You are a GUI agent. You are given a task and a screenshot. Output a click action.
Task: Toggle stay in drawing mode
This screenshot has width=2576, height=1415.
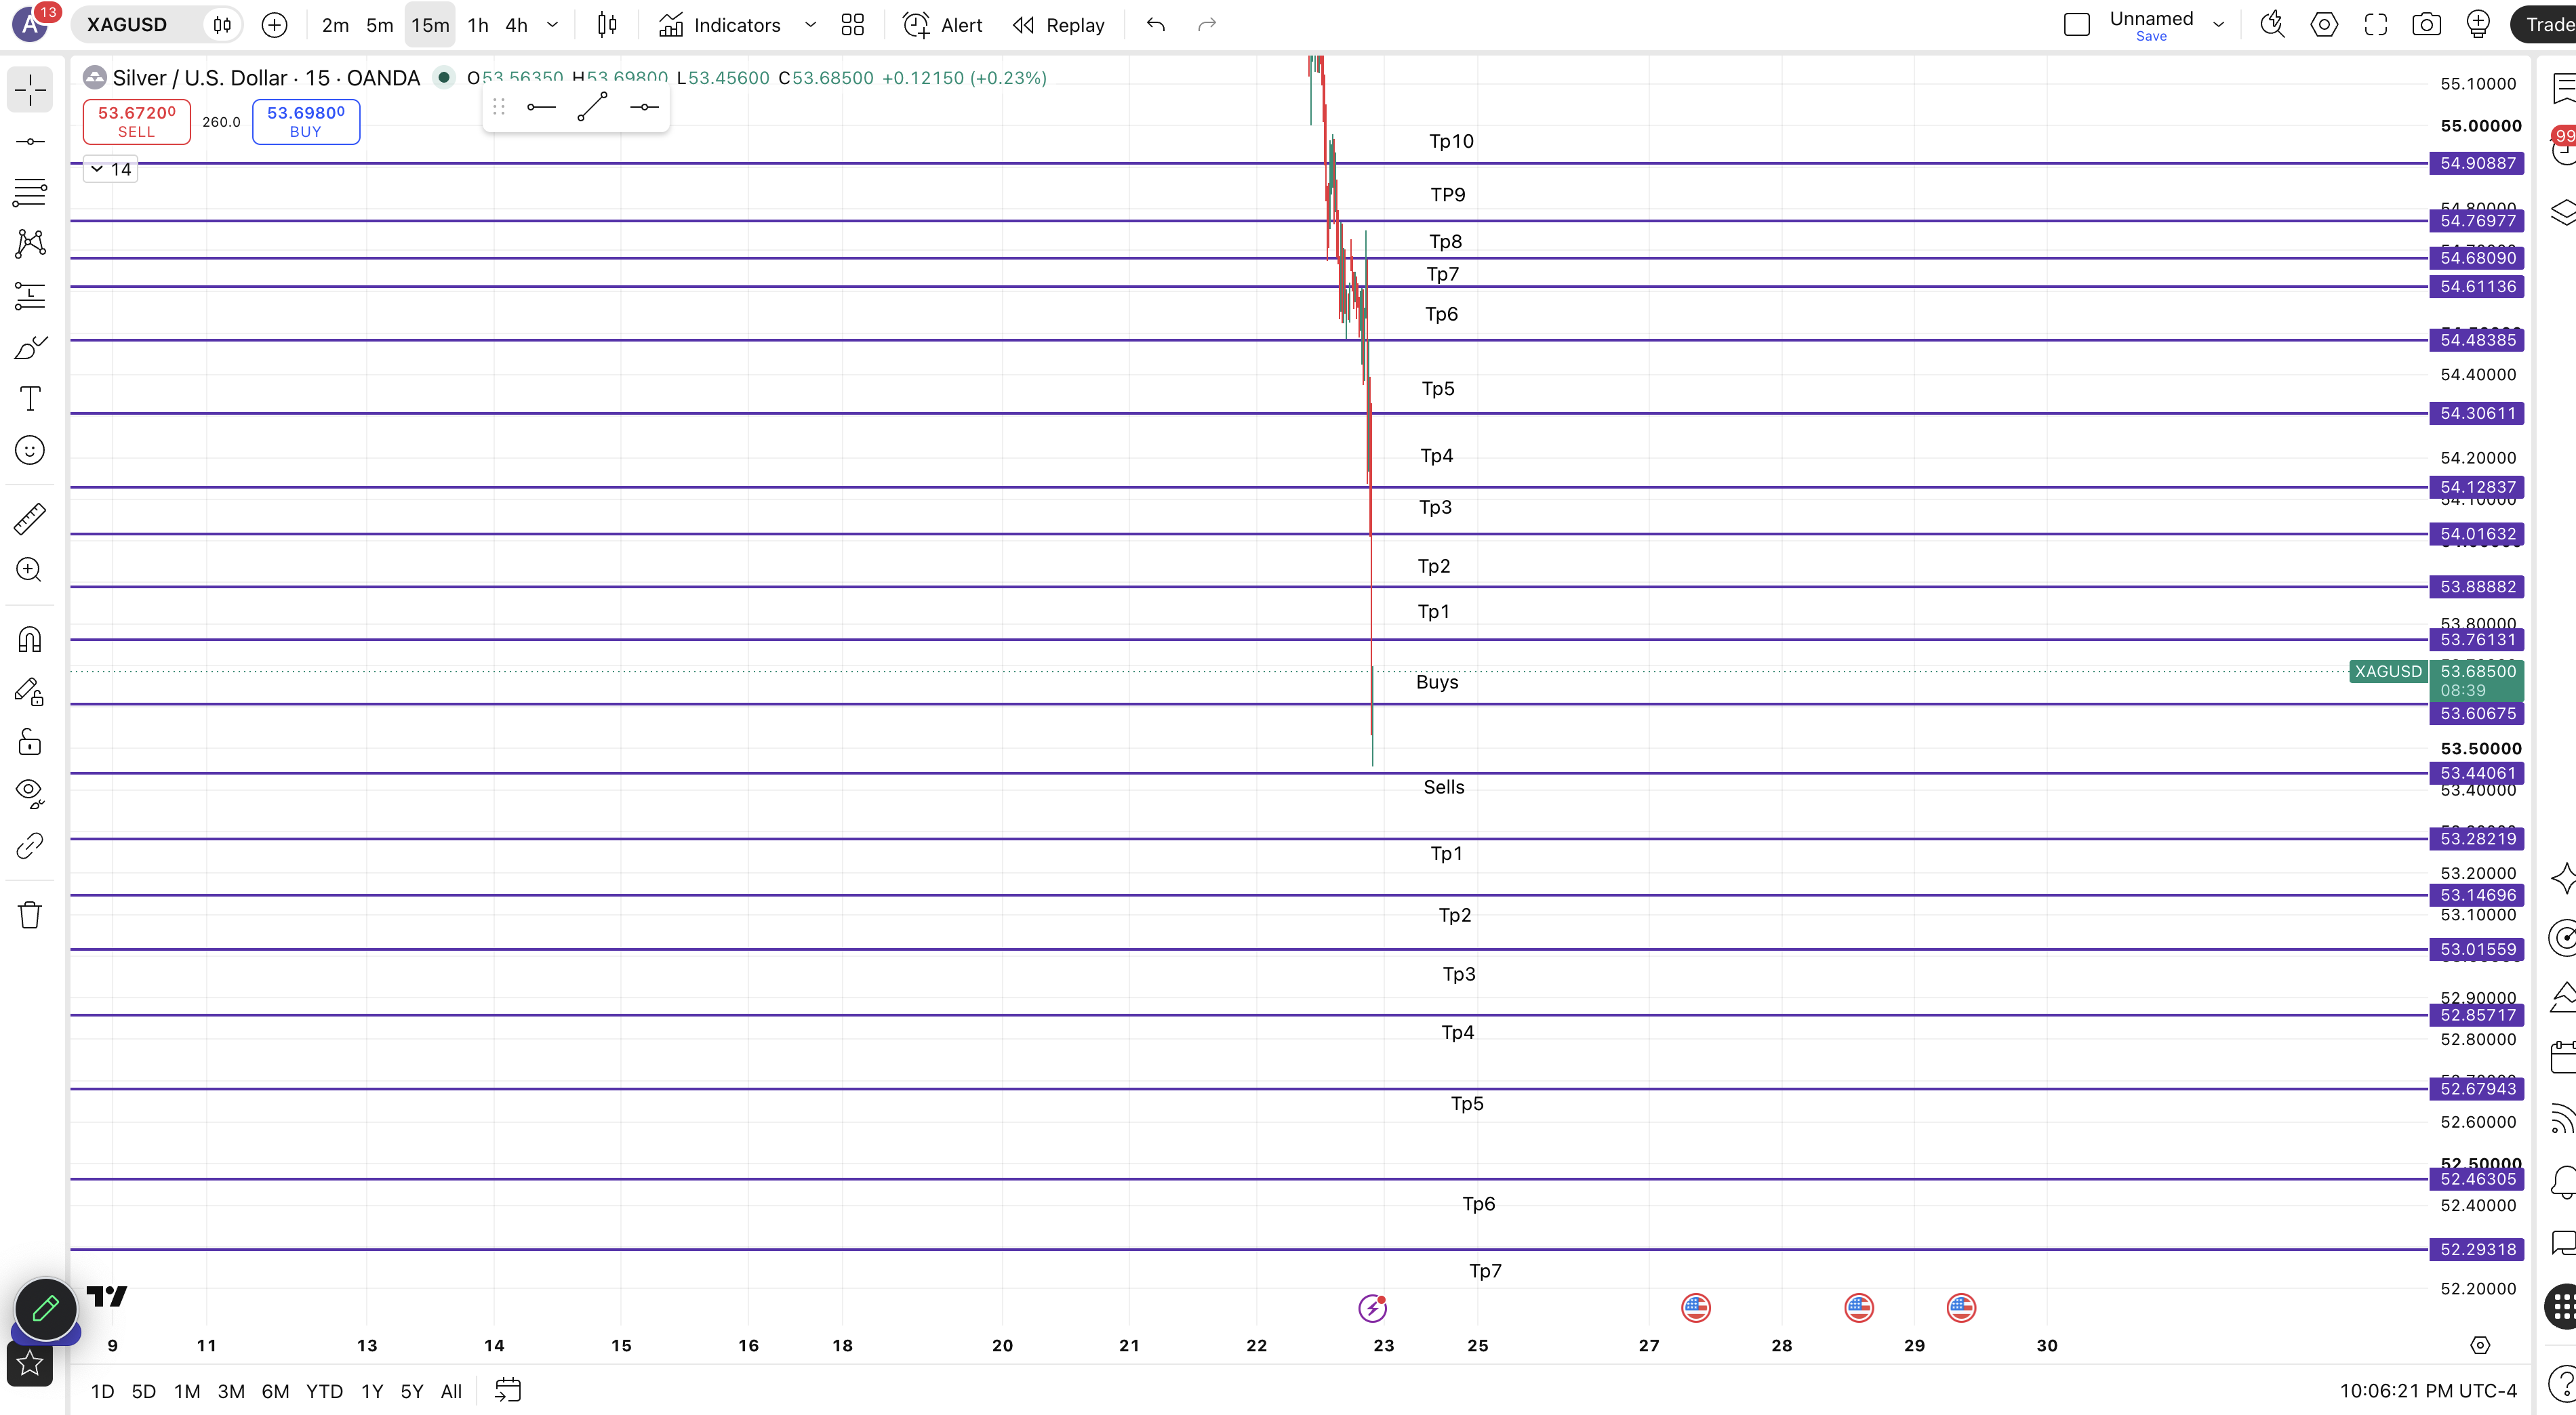30,691
